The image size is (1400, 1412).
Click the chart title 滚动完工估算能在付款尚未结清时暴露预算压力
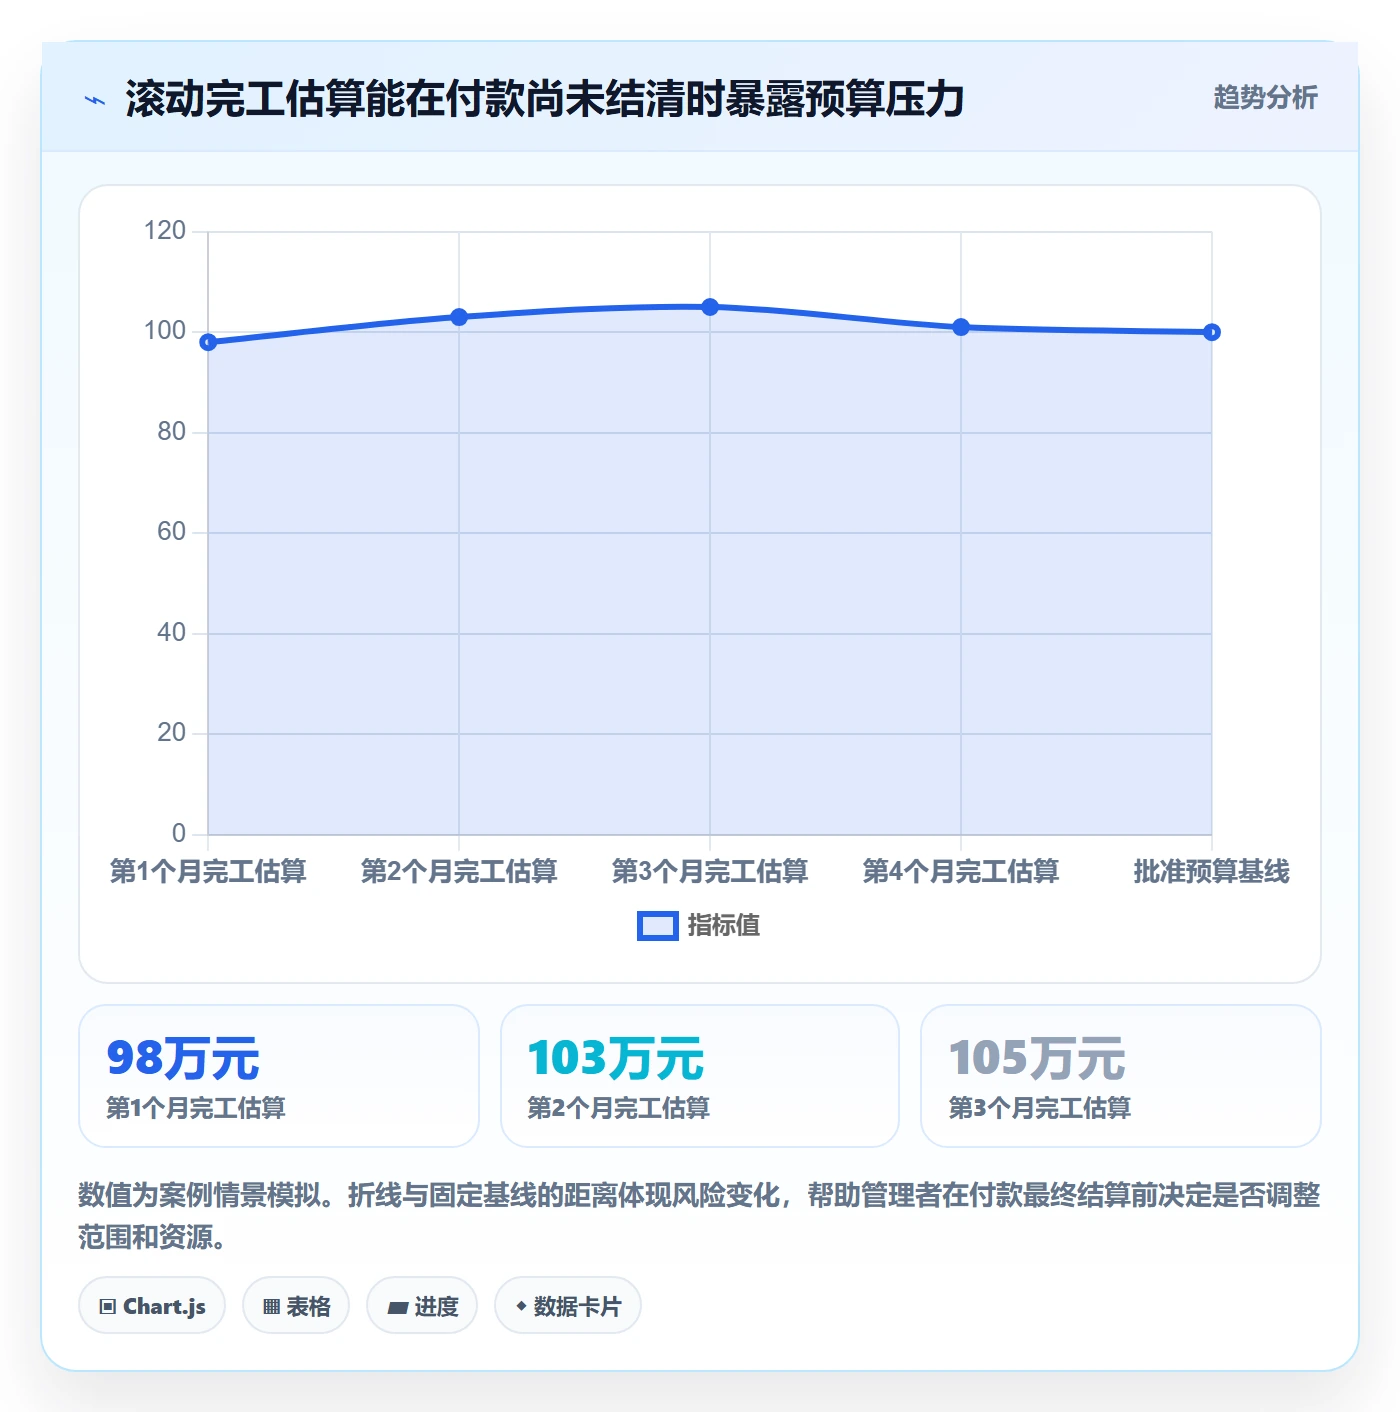[x=544, y=99]
